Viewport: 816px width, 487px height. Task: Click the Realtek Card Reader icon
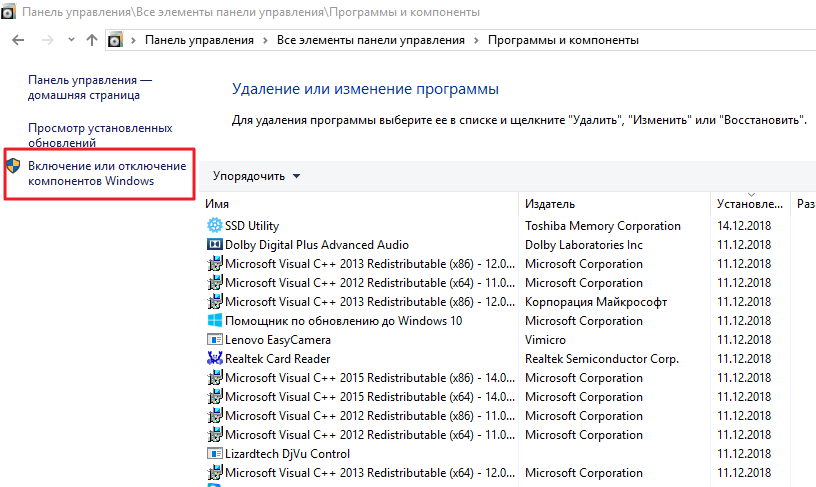(214, 359)
